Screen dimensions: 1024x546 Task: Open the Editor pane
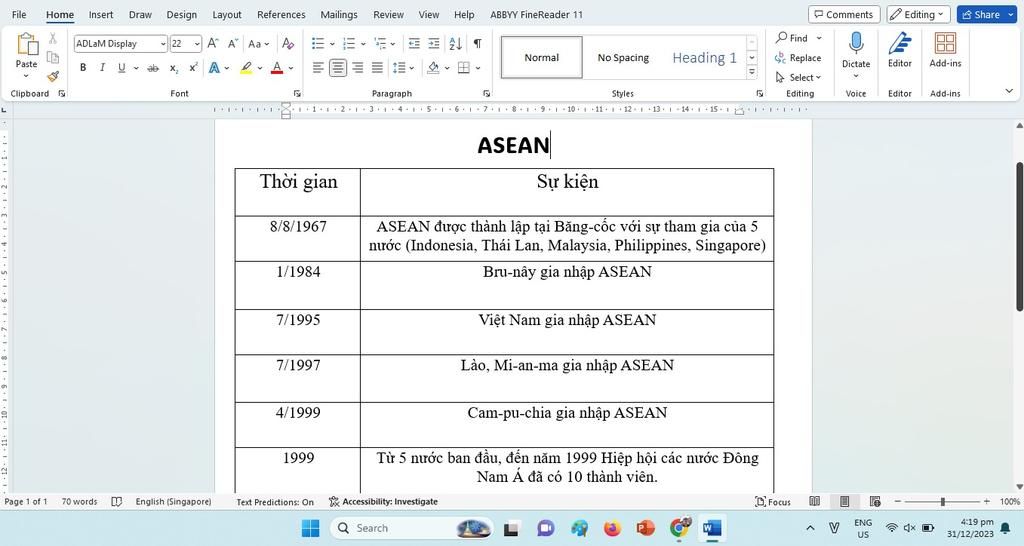point(899,50)
